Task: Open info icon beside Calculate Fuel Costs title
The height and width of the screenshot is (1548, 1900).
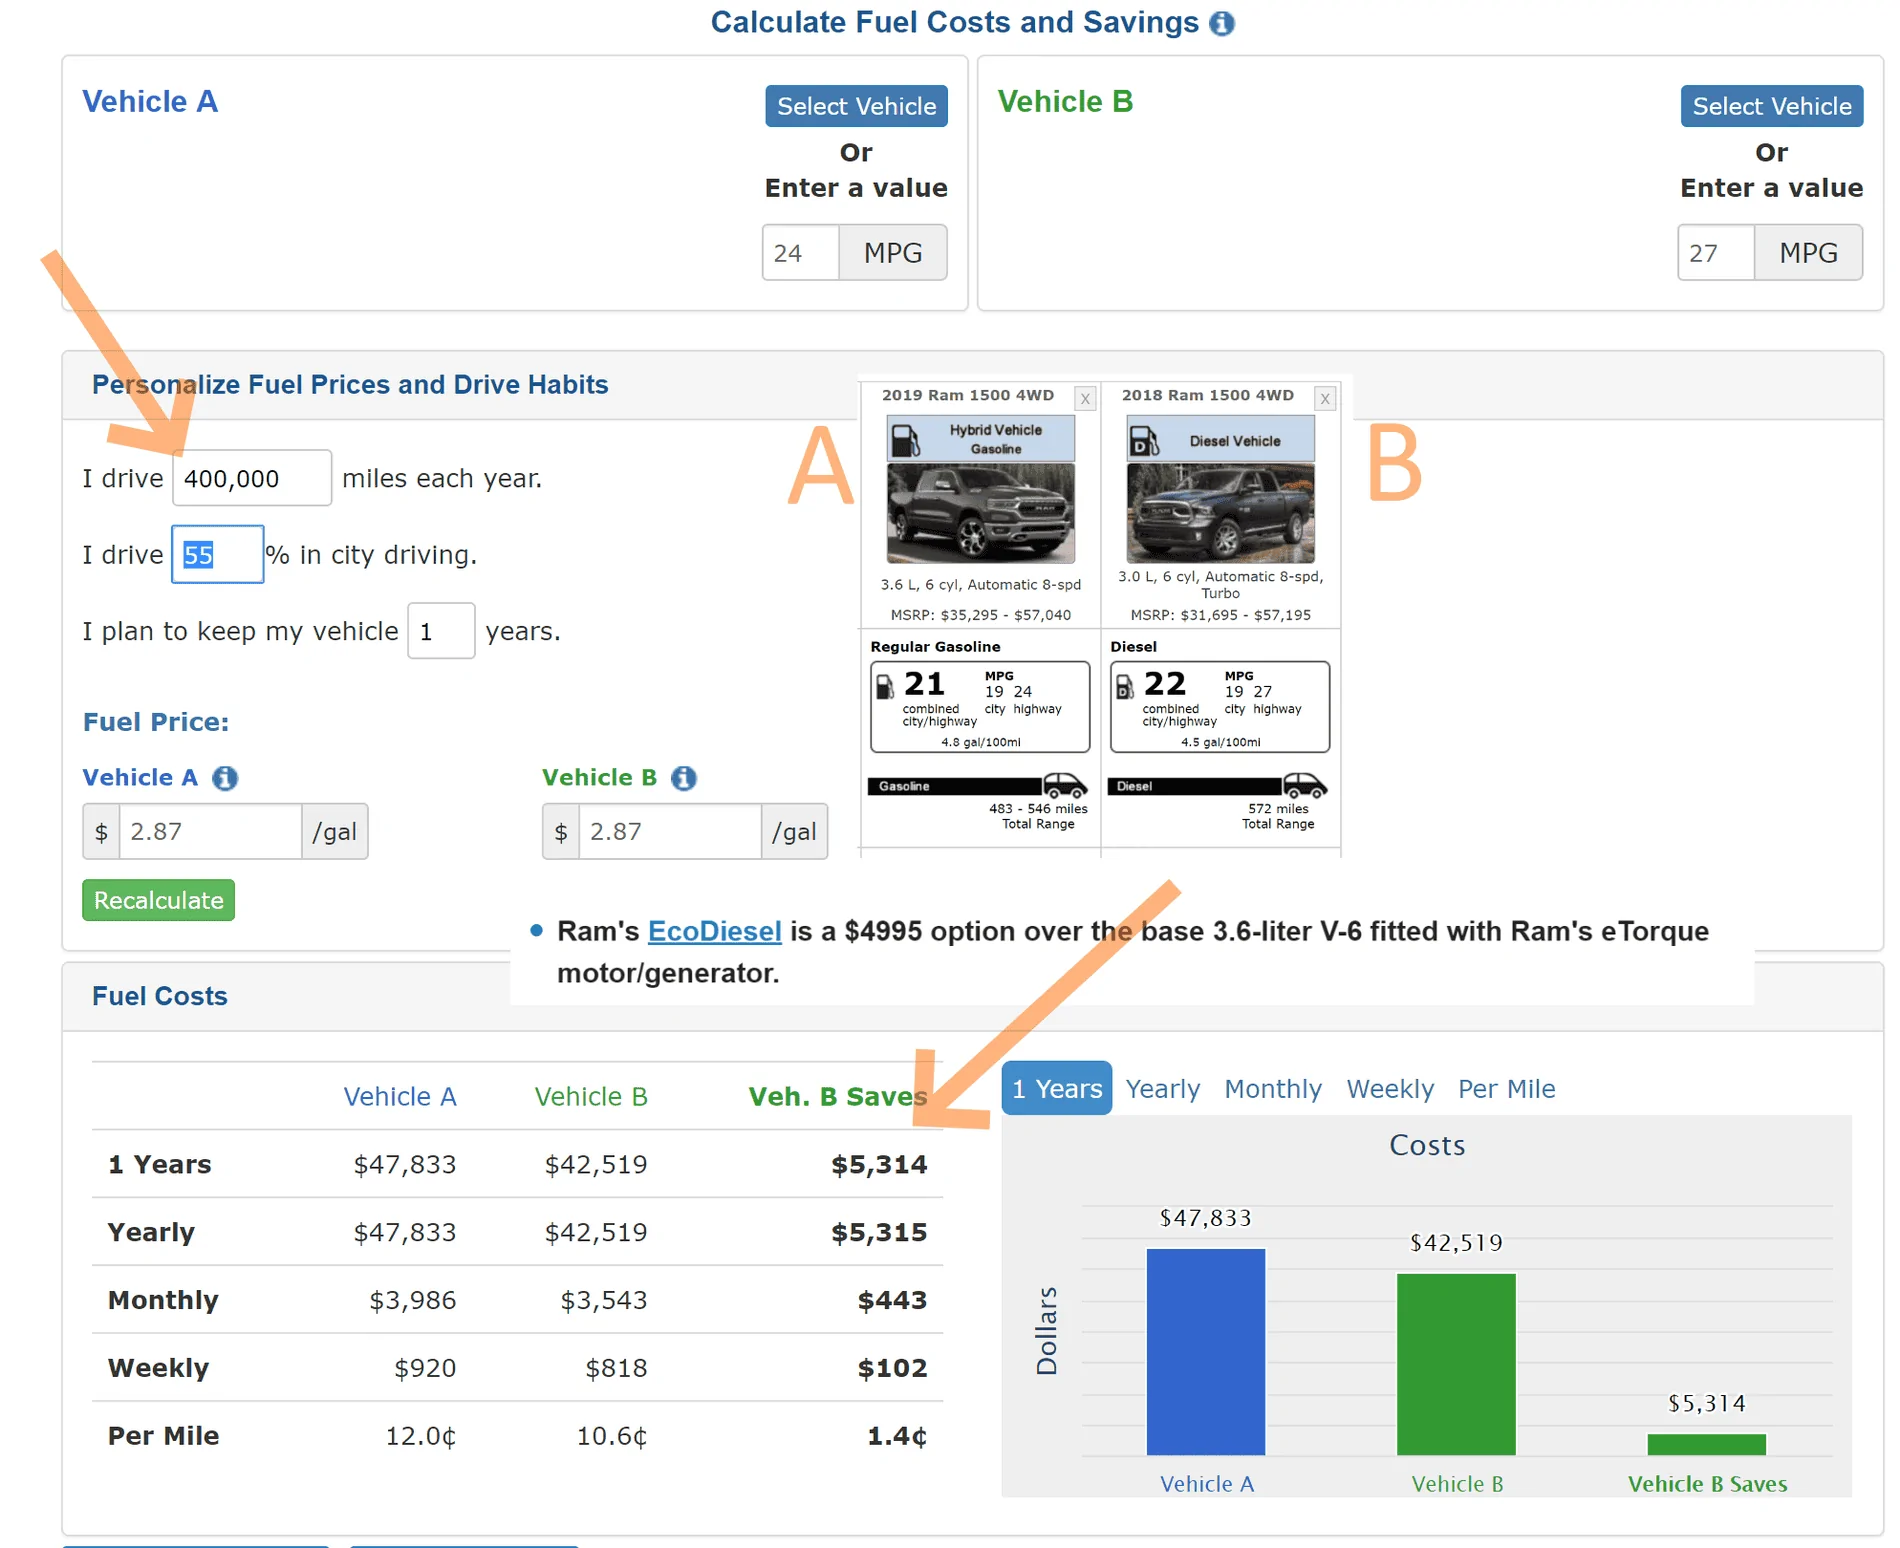Action: (1222, 23)
